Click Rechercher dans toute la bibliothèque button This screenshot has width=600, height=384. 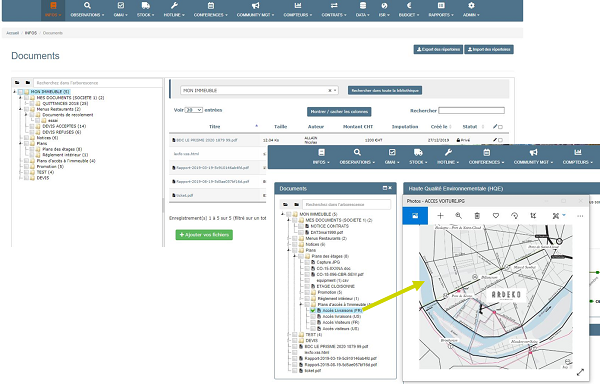coord(385,91)
